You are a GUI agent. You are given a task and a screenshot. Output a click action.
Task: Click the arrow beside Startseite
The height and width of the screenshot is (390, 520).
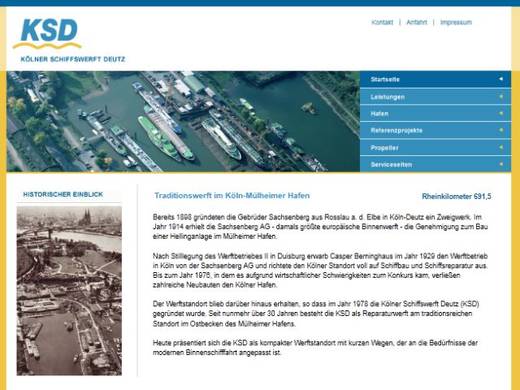coord(501,79)
